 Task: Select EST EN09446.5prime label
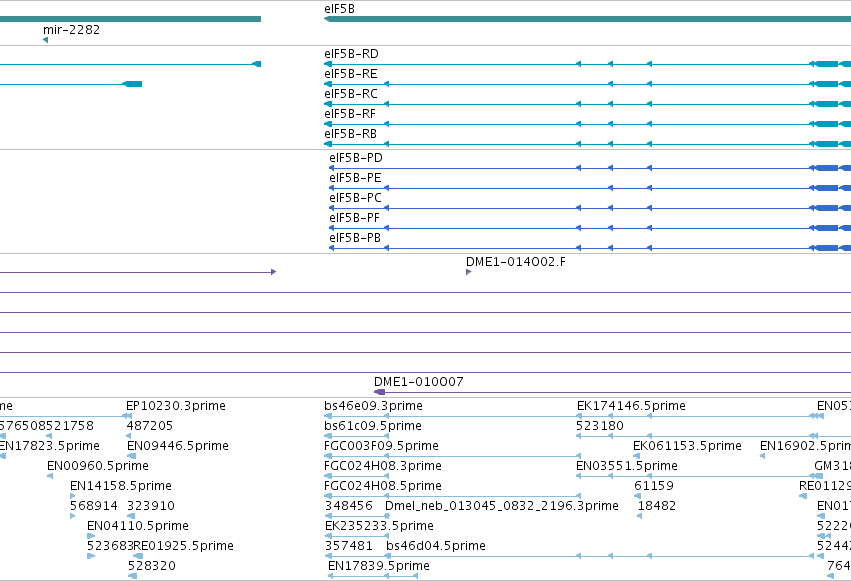click(x=177, y=446)
